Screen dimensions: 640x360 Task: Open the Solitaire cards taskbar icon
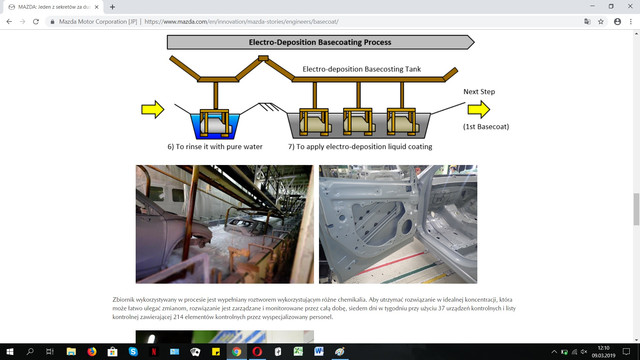tap(195, 351)
